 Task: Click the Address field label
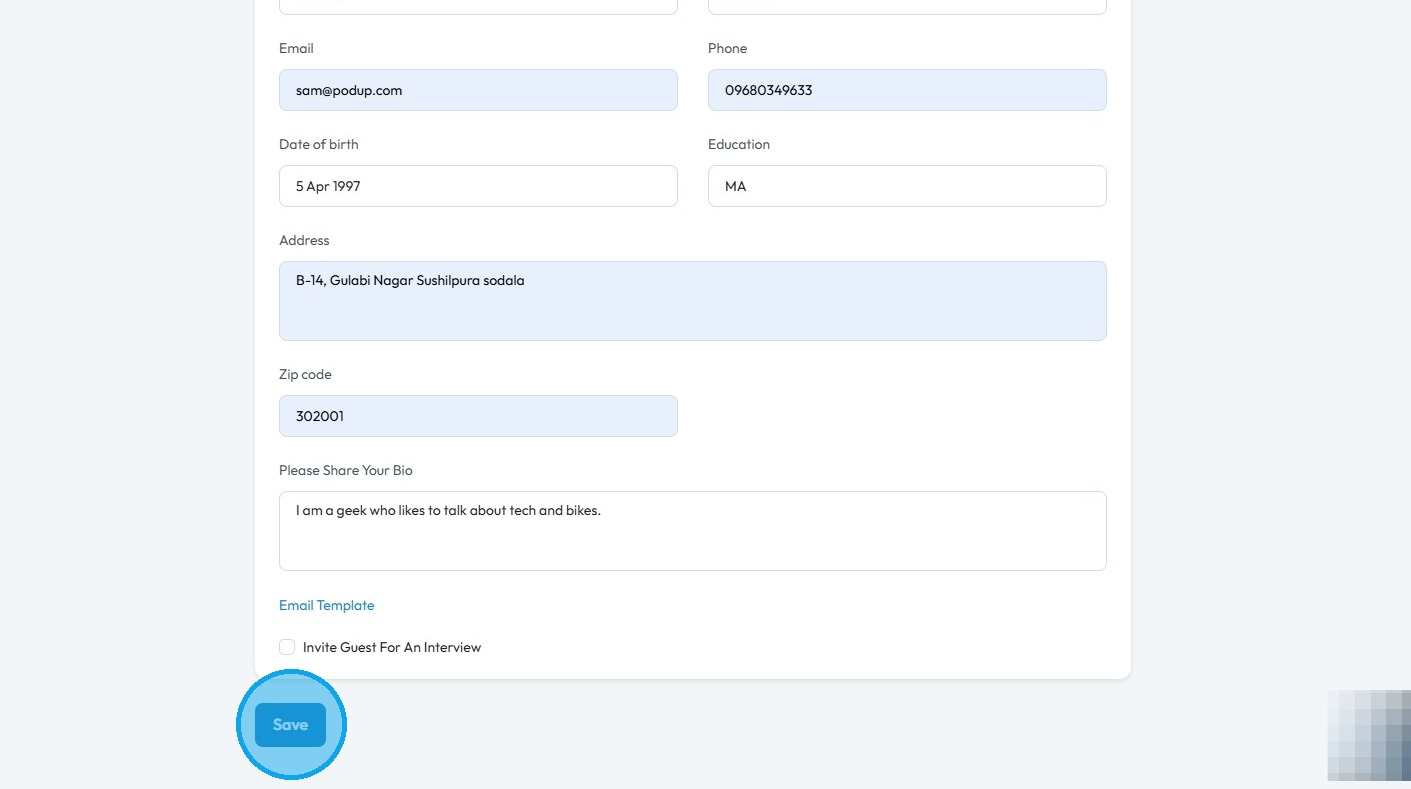pos(304,240)
